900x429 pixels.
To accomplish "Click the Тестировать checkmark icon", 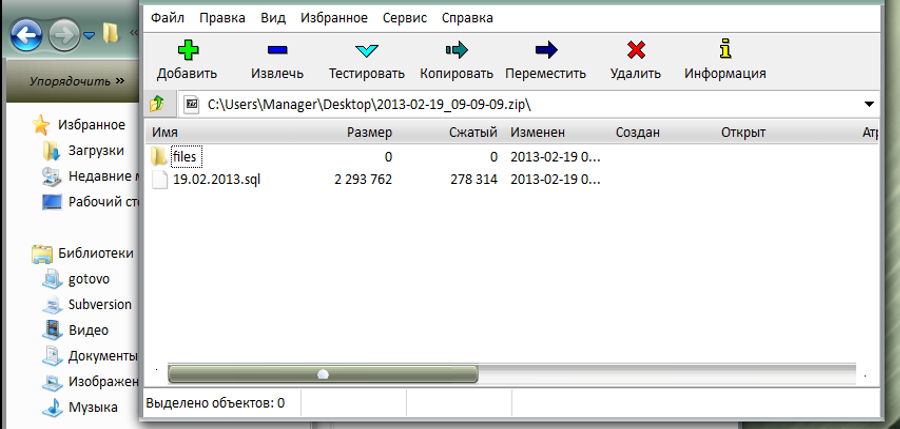I will pyautogui.click(x=366, y=51).
